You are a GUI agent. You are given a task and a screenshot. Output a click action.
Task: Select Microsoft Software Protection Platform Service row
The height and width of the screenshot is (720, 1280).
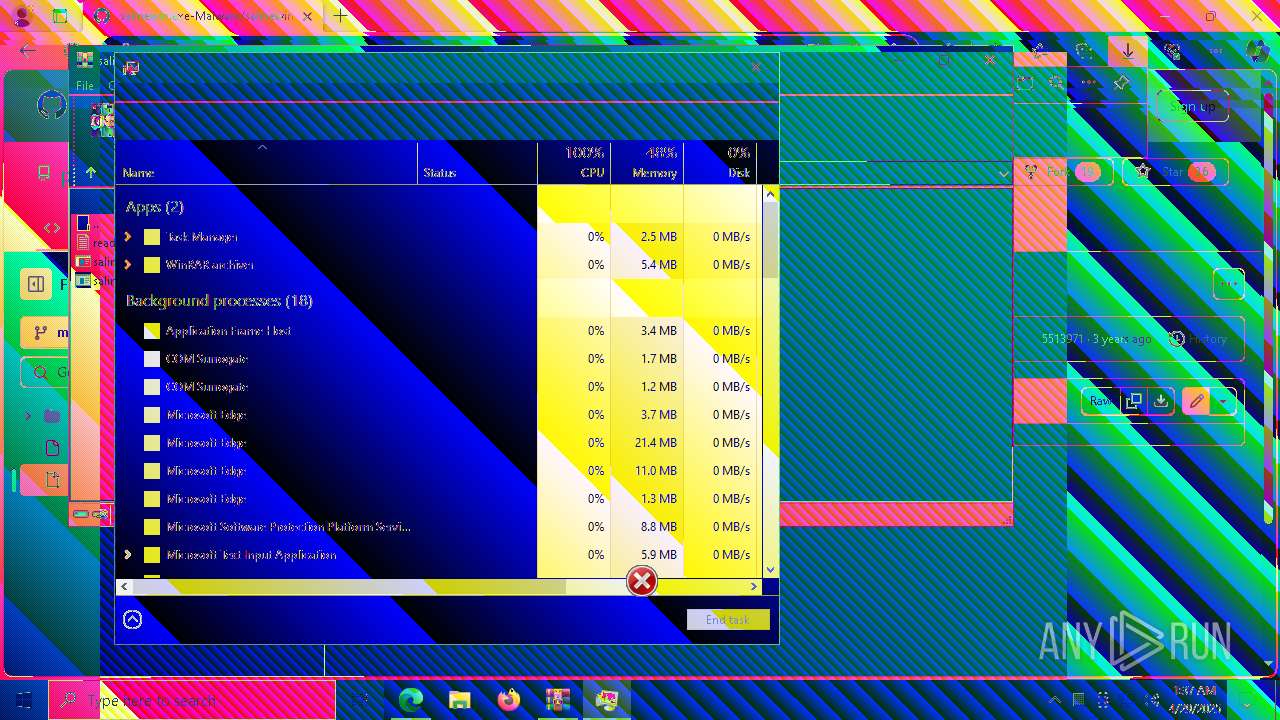tap(439, 527)
